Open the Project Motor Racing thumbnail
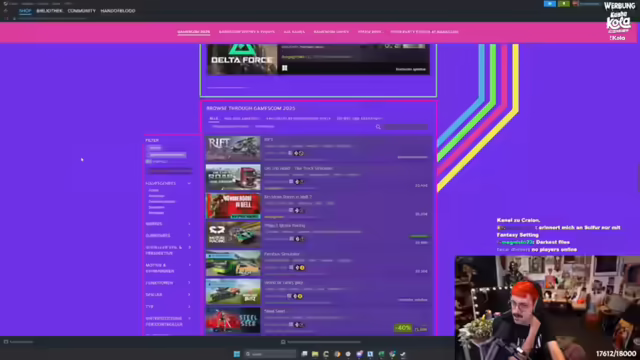Image resolution: width=640 pixels, height=360 pixels. (x=233, y=234)
